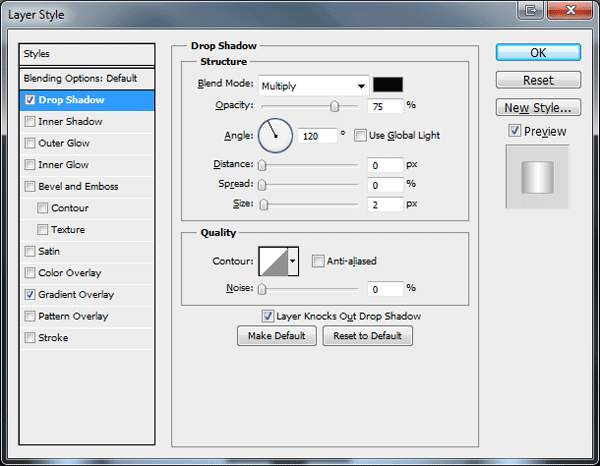Open the New Style dialog
Screen dimensions: 600x466
coord(538,108)
